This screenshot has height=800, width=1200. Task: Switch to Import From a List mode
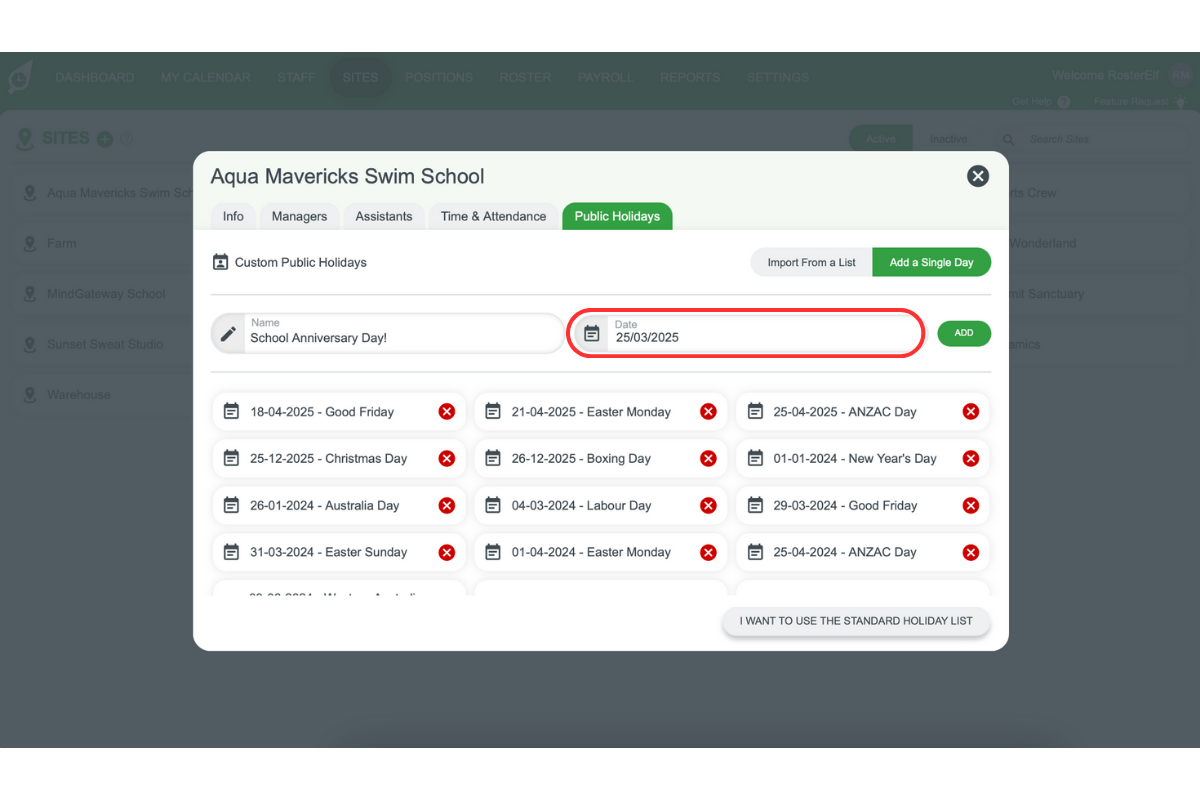pos(811,263)
